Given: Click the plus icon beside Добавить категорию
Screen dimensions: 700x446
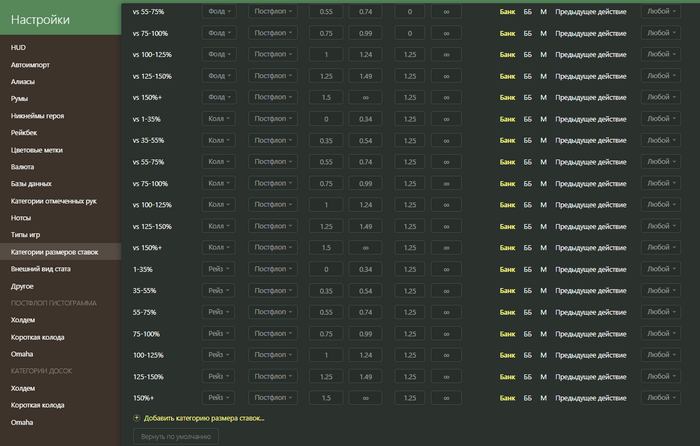Looking at the screenshot, I should (137, 418).
